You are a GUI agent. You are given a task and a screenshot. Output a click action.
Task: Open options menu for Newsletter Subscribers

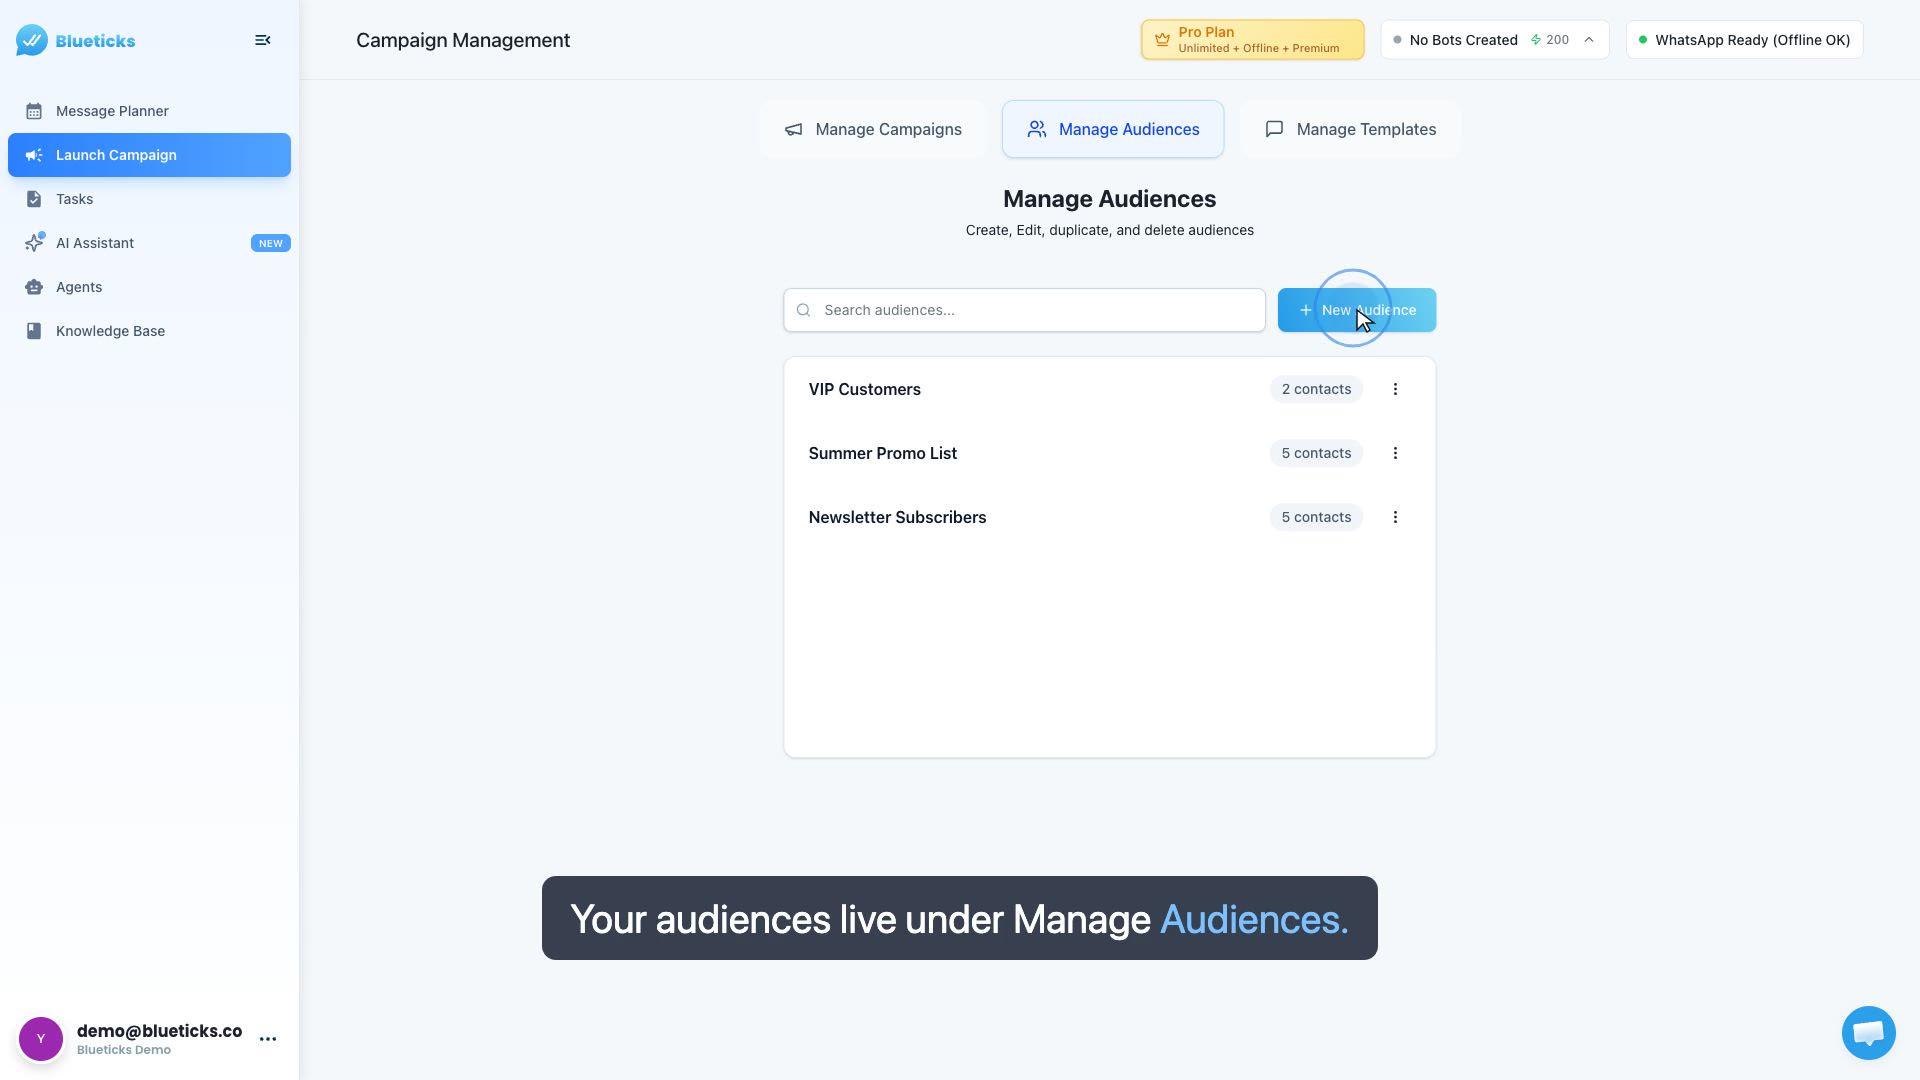coord(1395,517)
